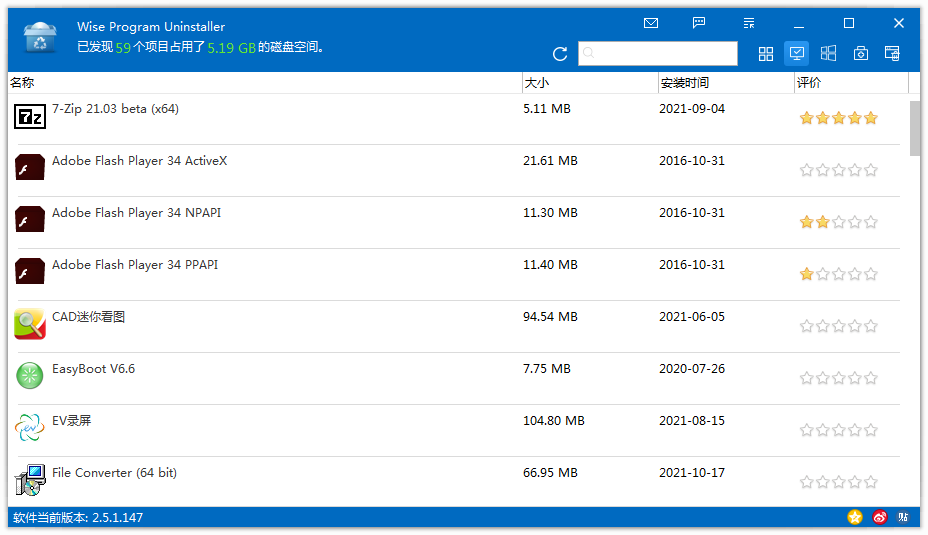Click the refresh list icon

pos(560,54)
